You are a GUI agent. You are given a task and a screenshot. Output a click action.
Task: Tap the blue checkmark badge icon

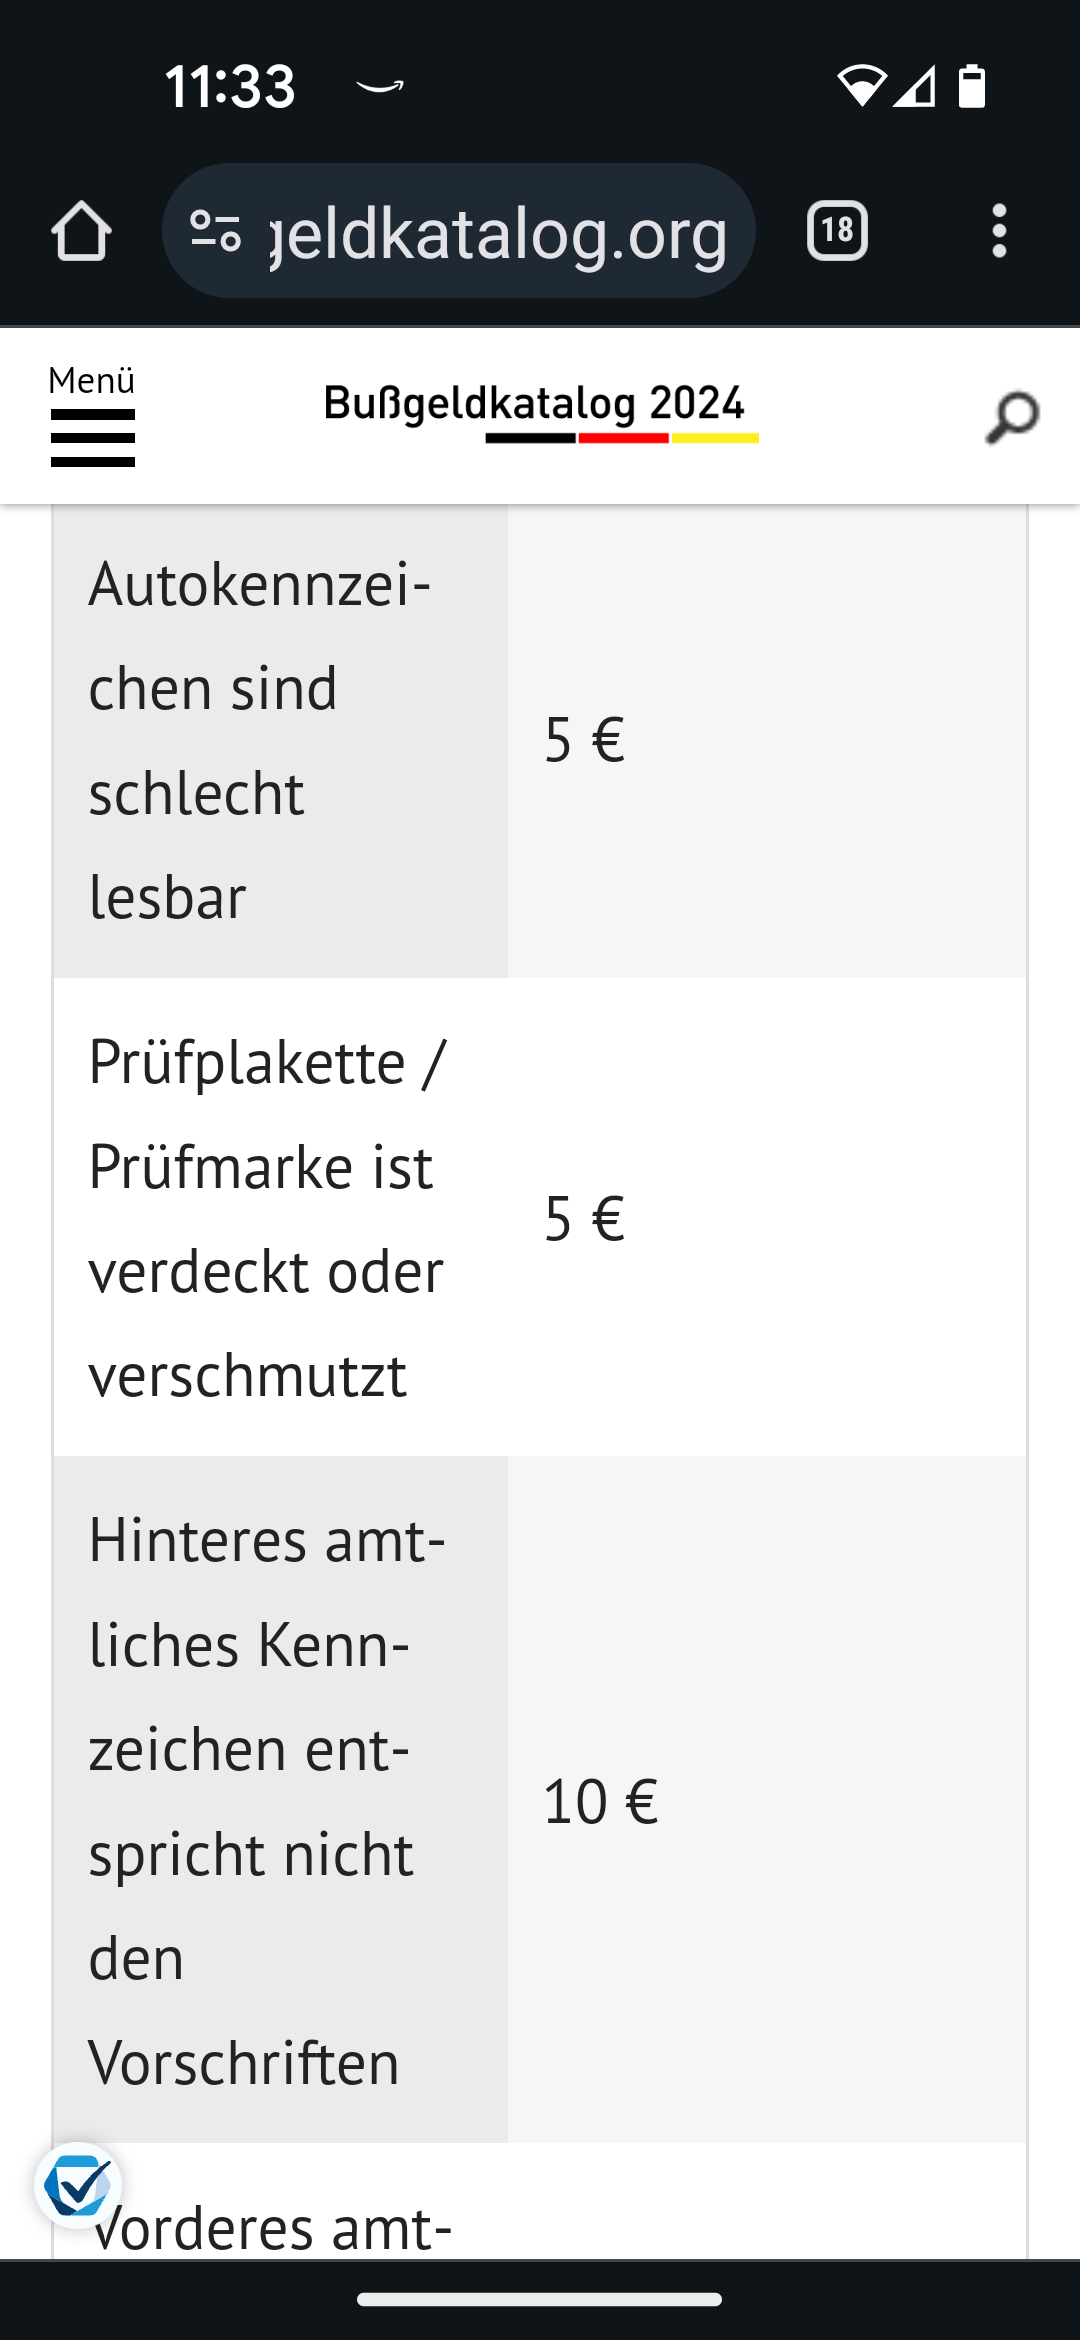tap(78, 2185)
